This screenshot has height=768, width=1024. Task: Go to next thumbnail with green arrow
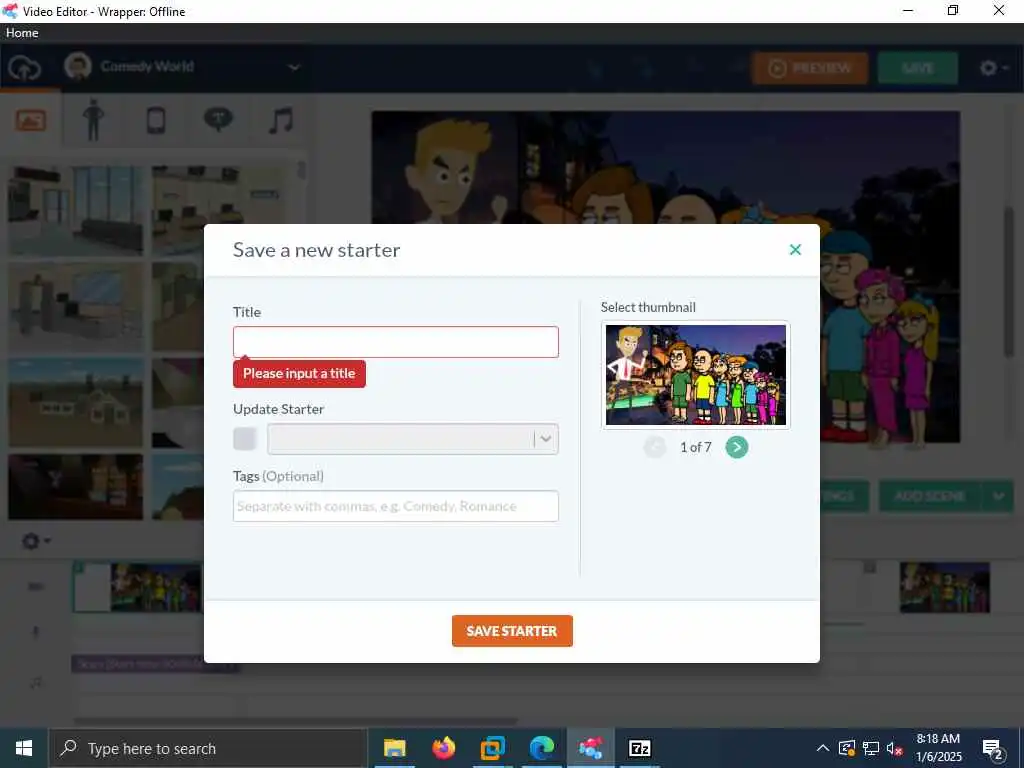coord(737,447)
